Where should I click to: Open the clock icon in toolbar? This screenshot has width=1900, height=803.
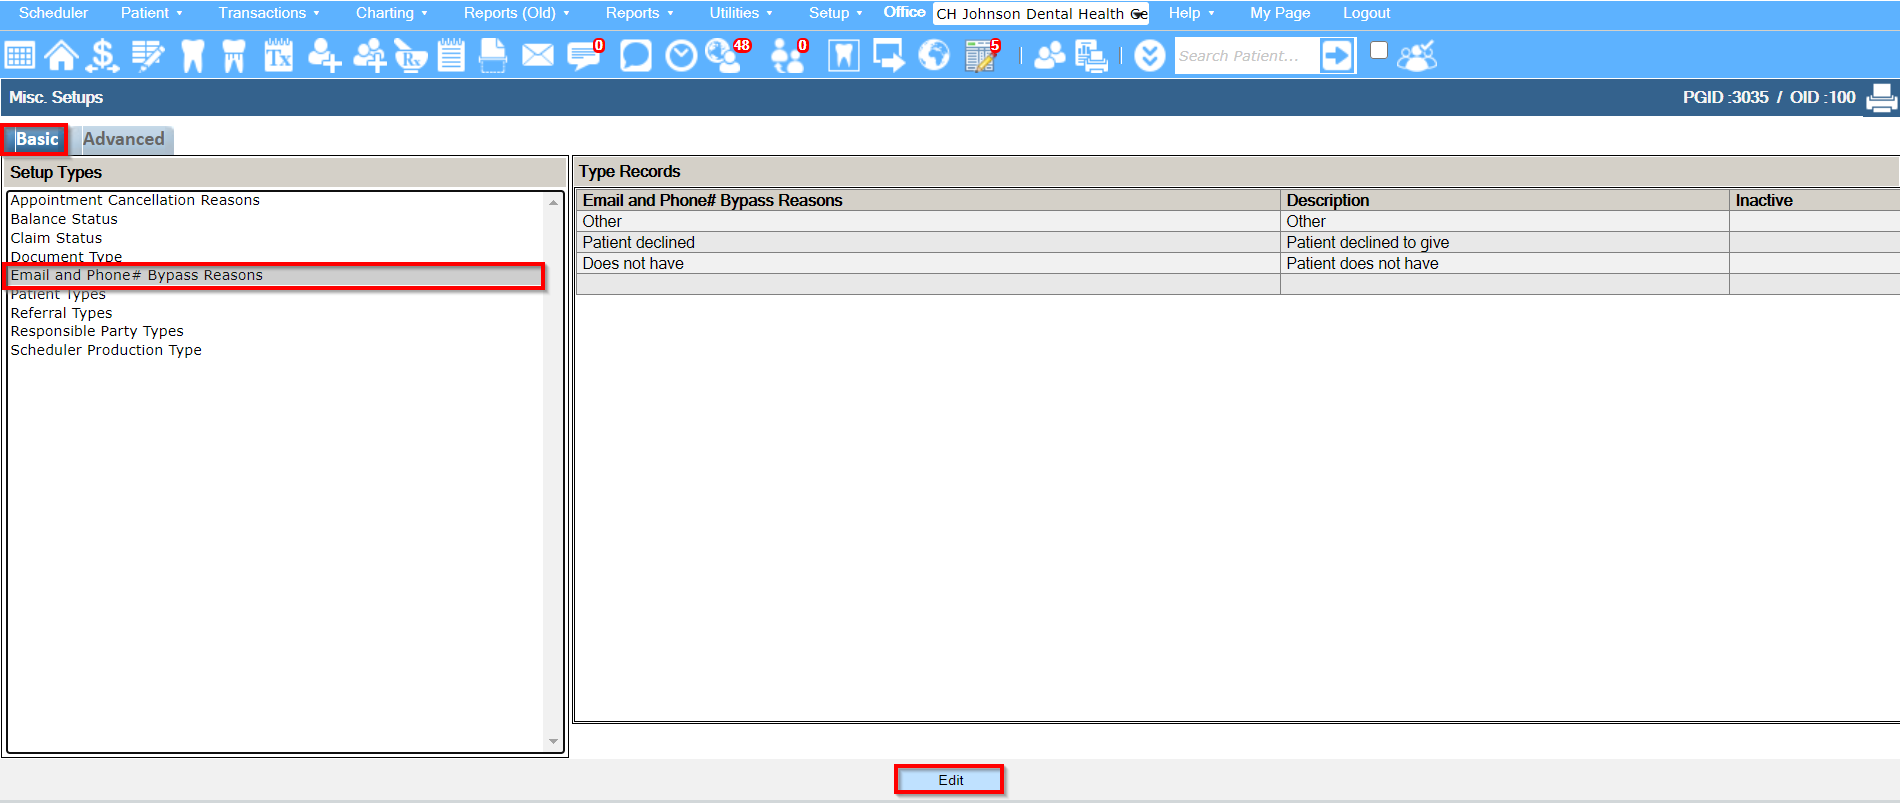681,55
